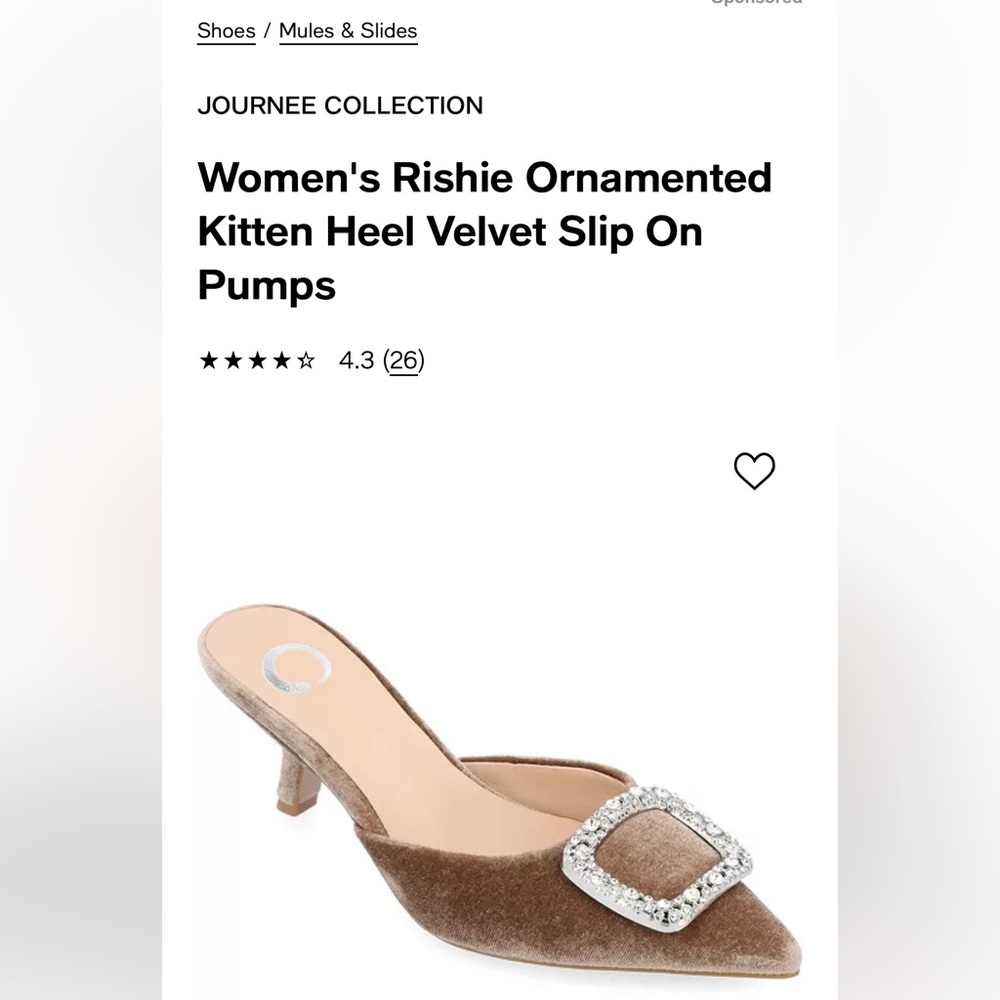
Task: Click the breadcrumb slash separator
Action: [267, 31]
